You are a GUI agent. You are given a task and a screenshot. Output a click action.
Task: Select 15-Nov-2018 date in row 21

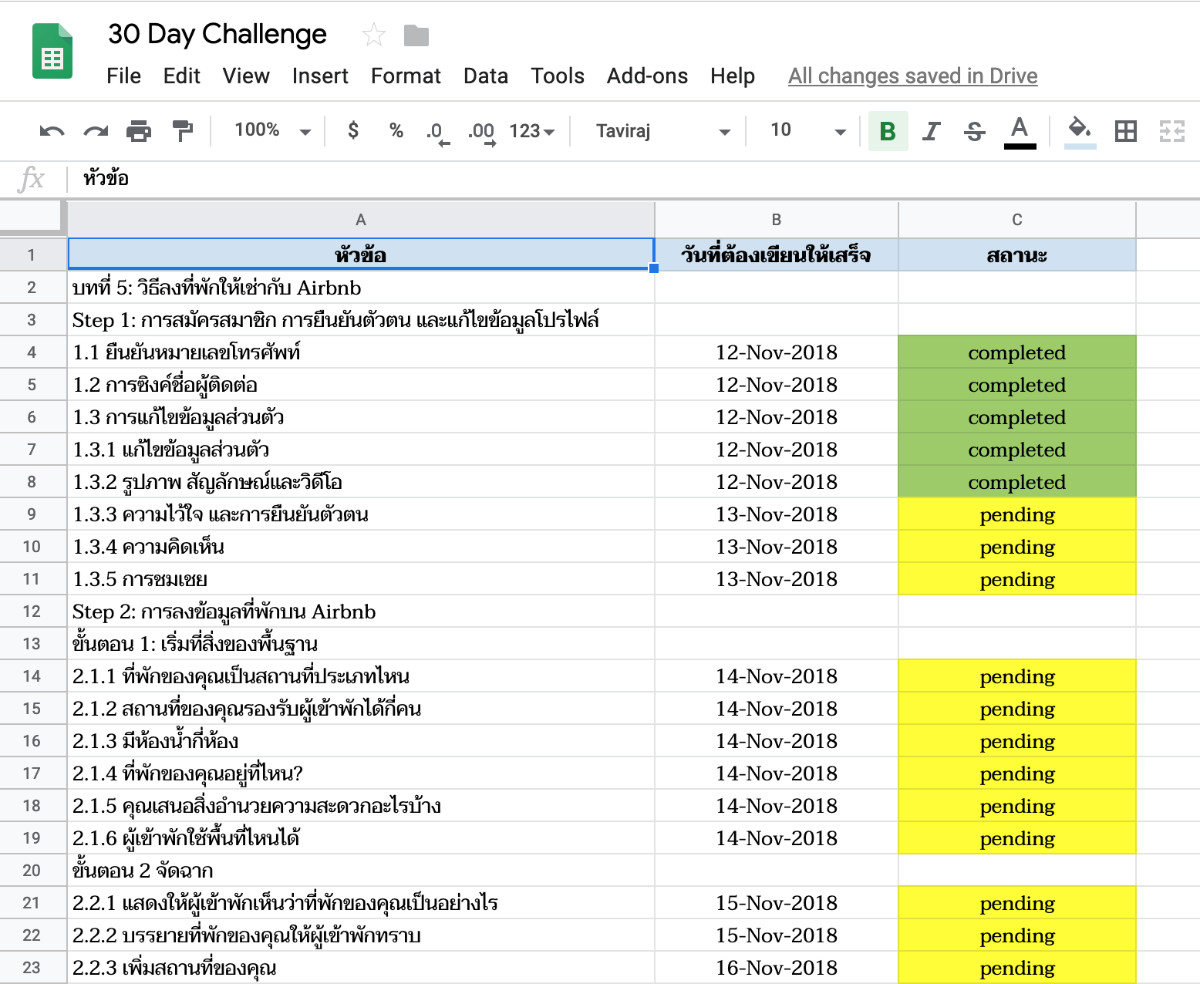776,903
